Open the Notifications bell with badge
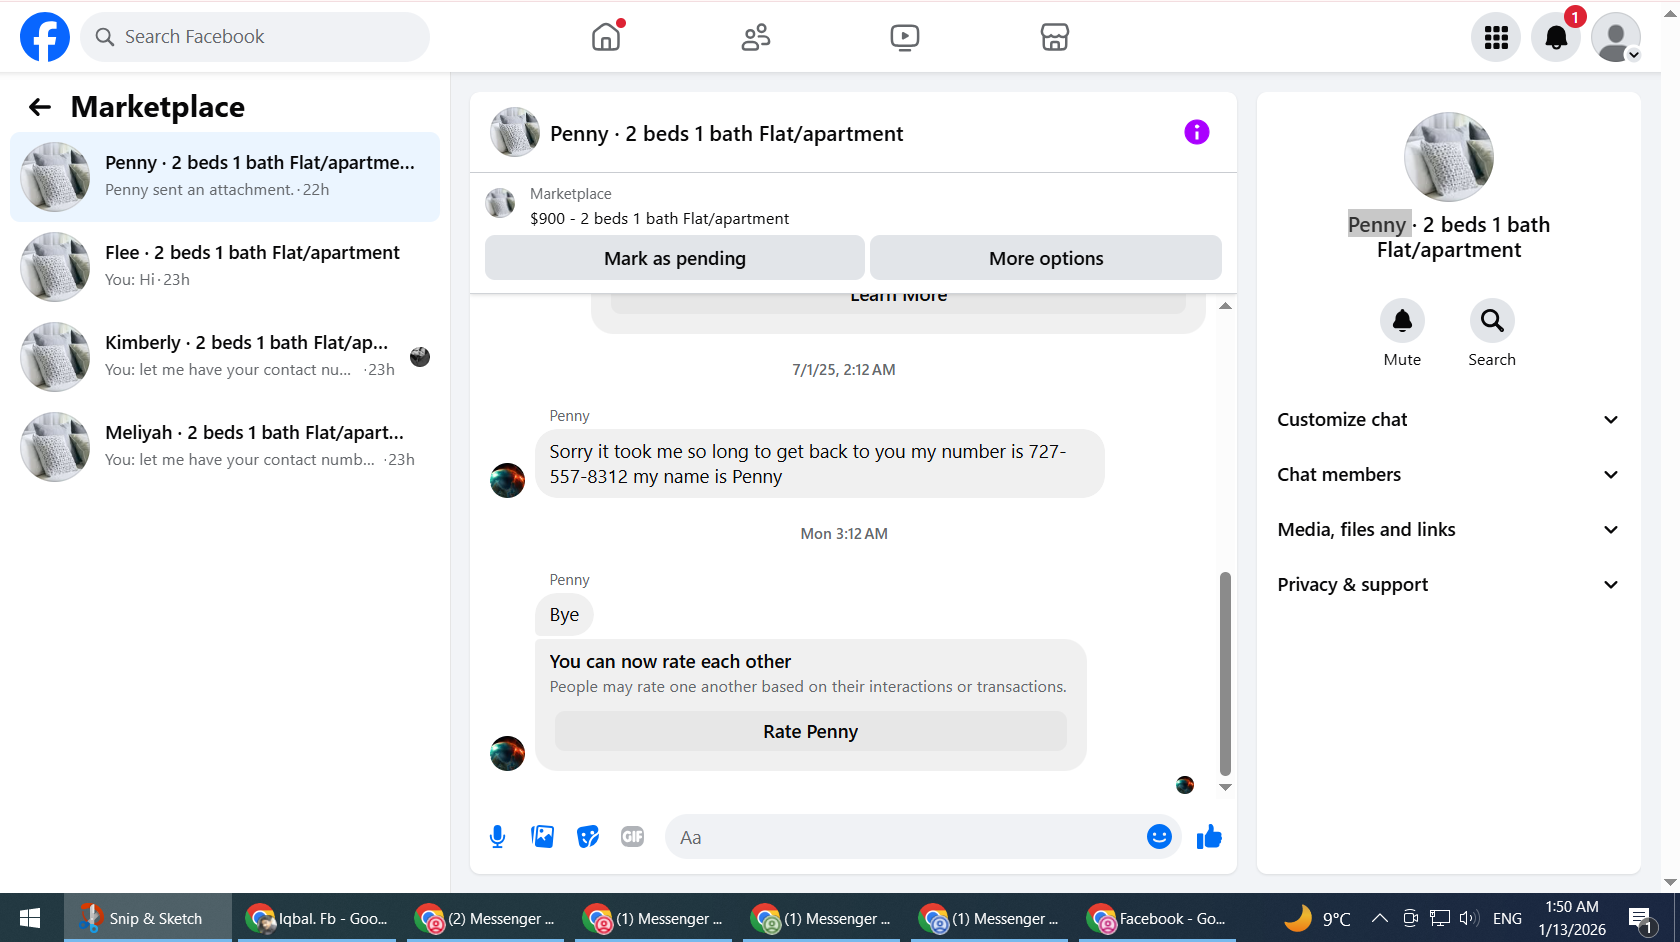 (1556, 37)
